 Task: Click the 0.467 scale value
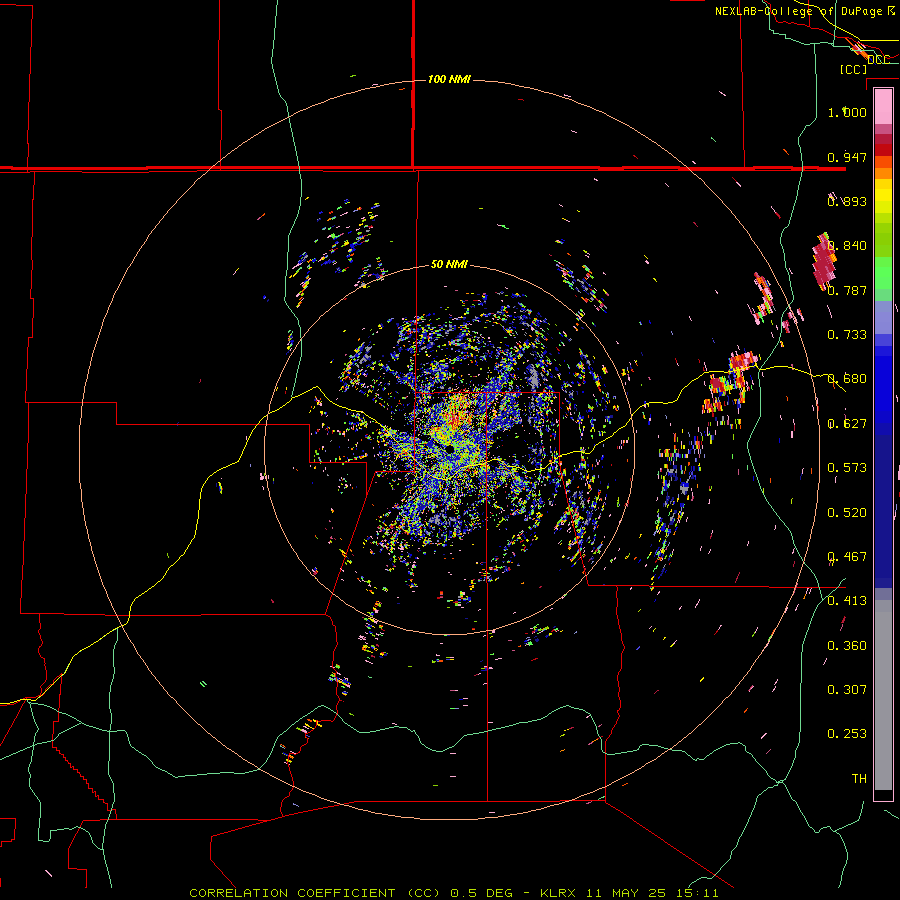tap(847, 557)
